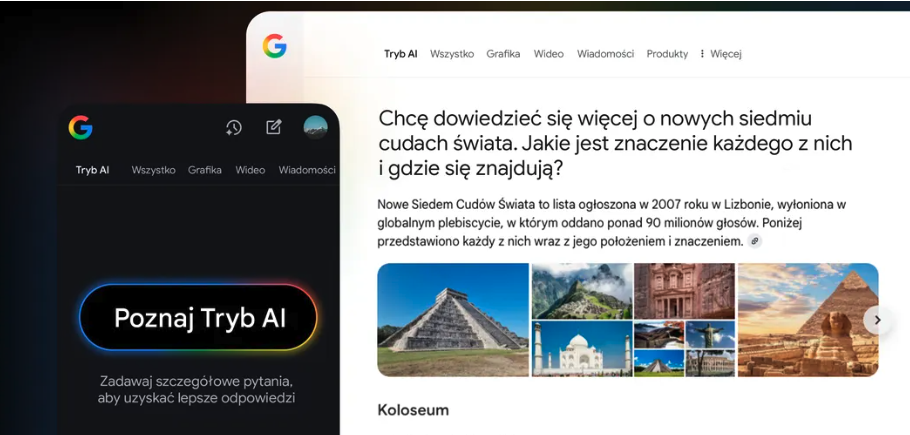Switch to the Tryb AI tab on desktop
The image size is (910, 435).
(x=400, y=54)
